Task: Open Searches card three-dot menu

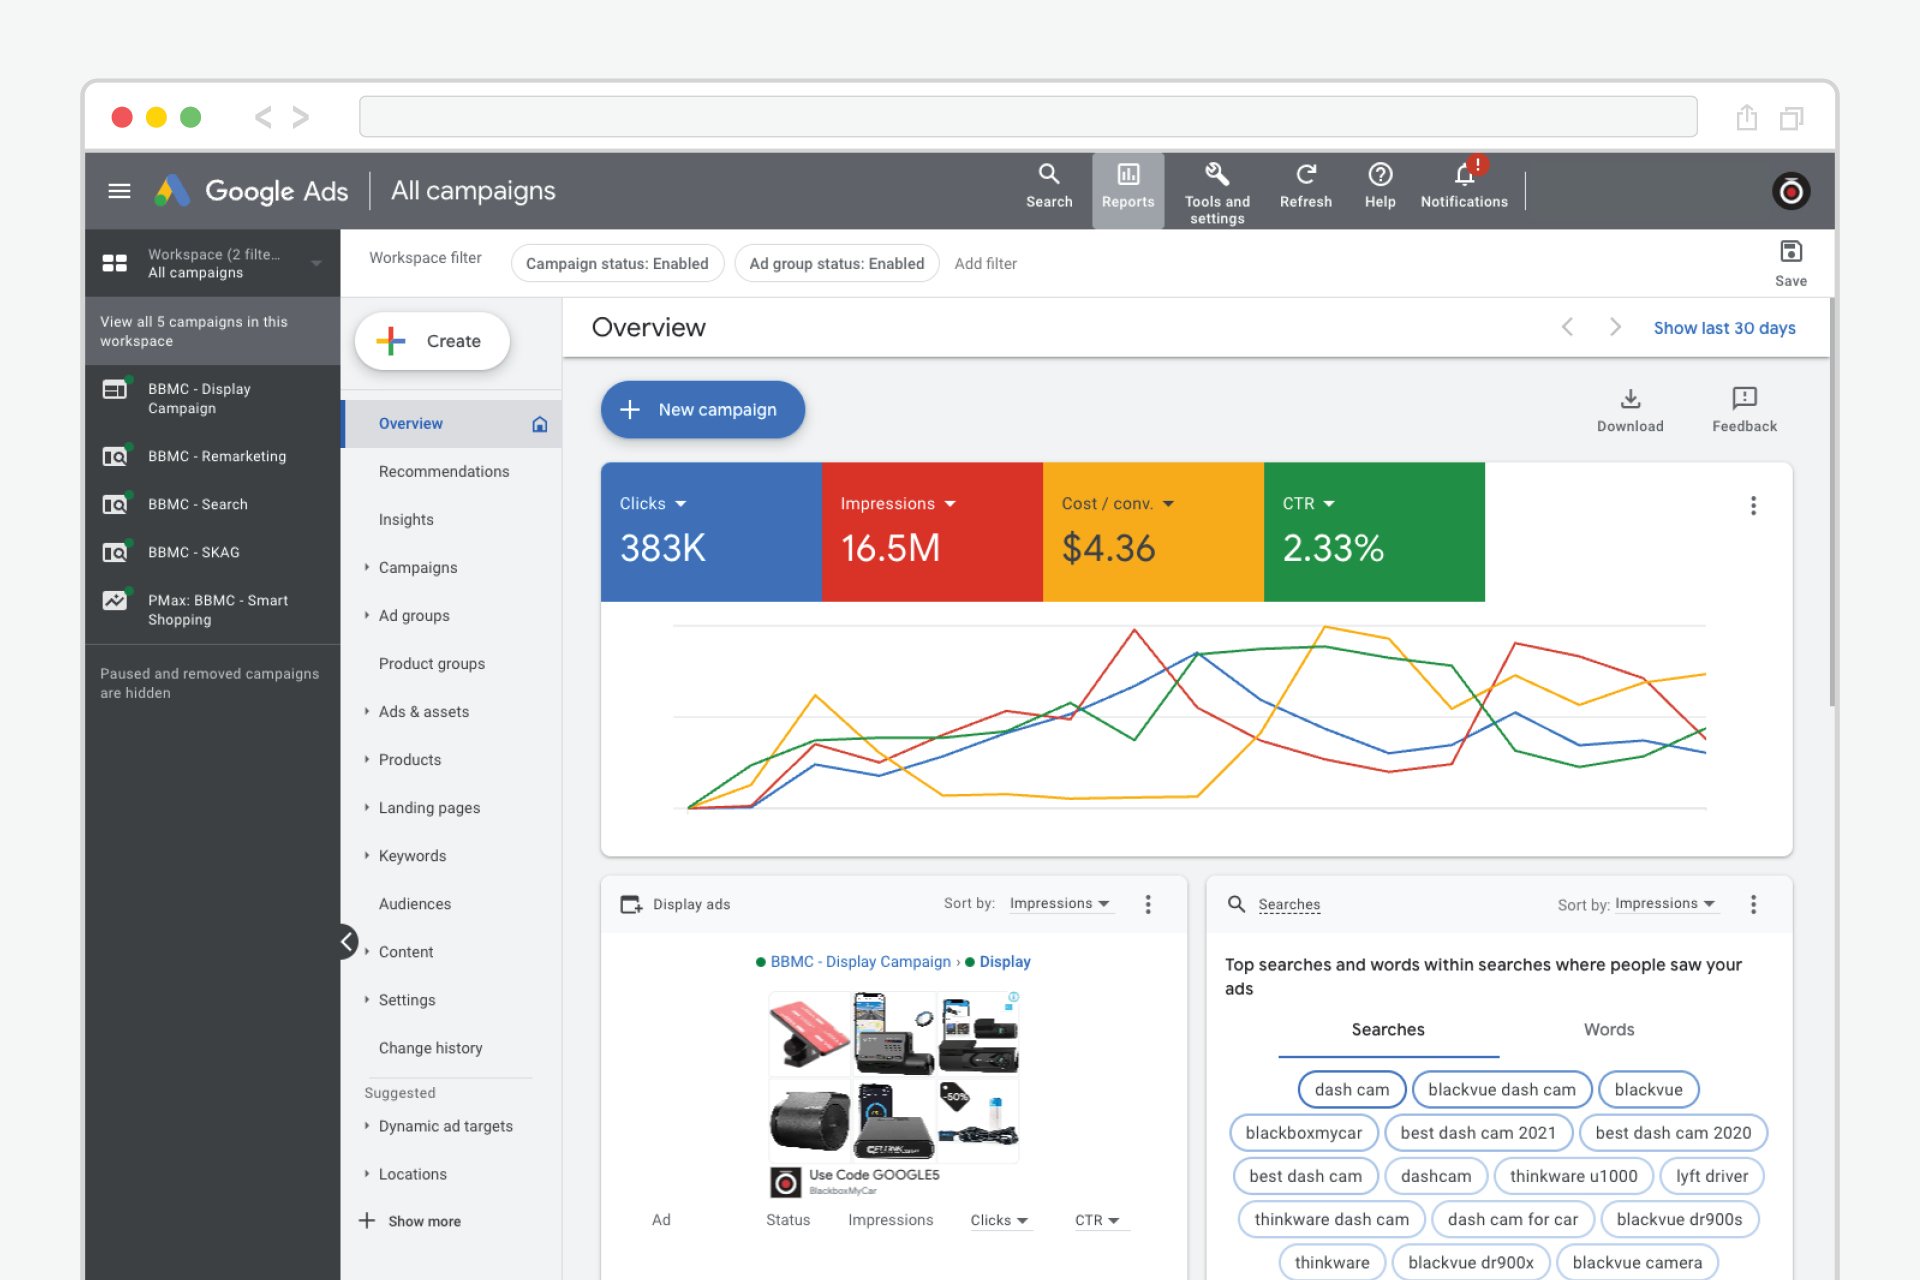Action: tap(1752, 904)
